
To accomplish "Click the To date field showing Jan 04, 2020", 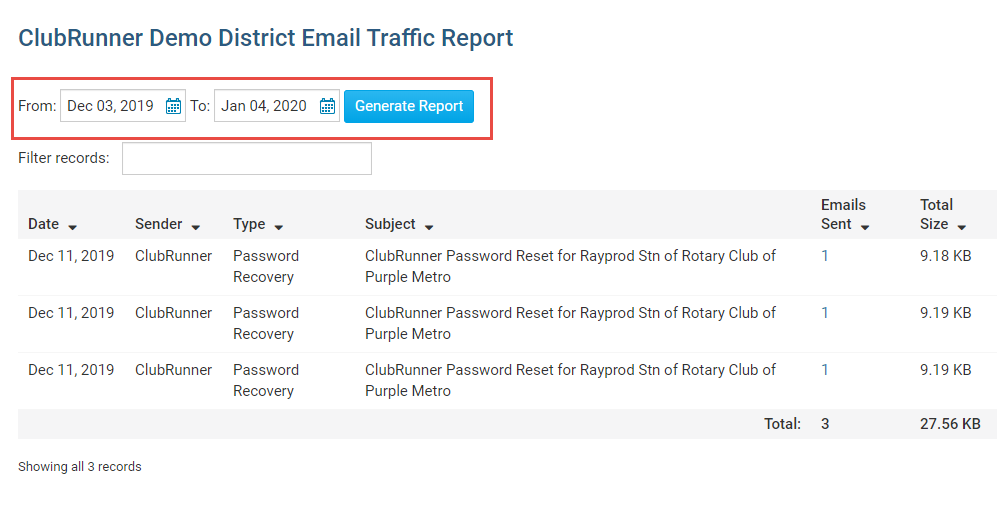I will tap(264, 106).
